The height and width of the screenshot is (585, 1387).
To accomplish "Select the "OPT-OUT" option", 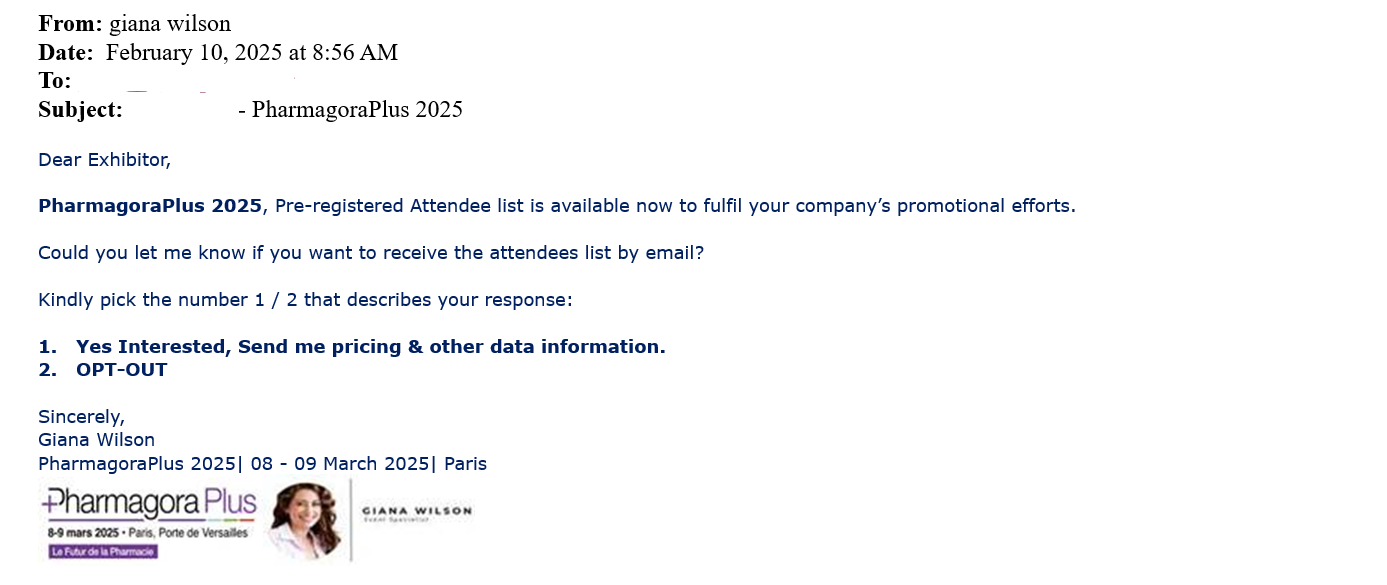I will point(121,369).
